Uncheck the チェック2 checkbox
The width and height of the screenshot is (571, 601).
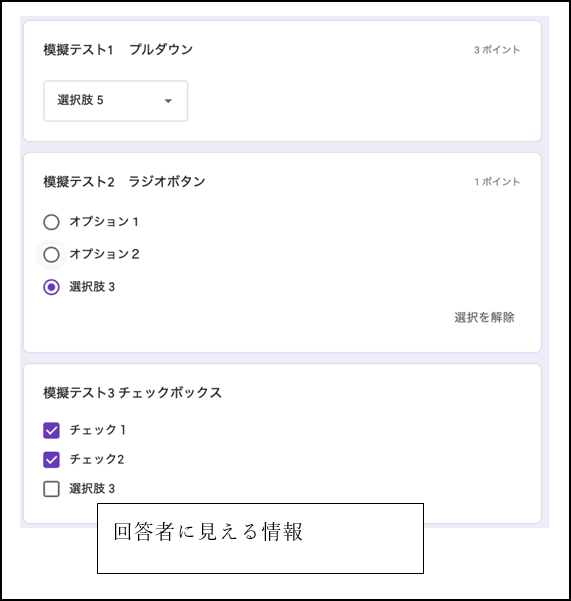coord(51,460)
